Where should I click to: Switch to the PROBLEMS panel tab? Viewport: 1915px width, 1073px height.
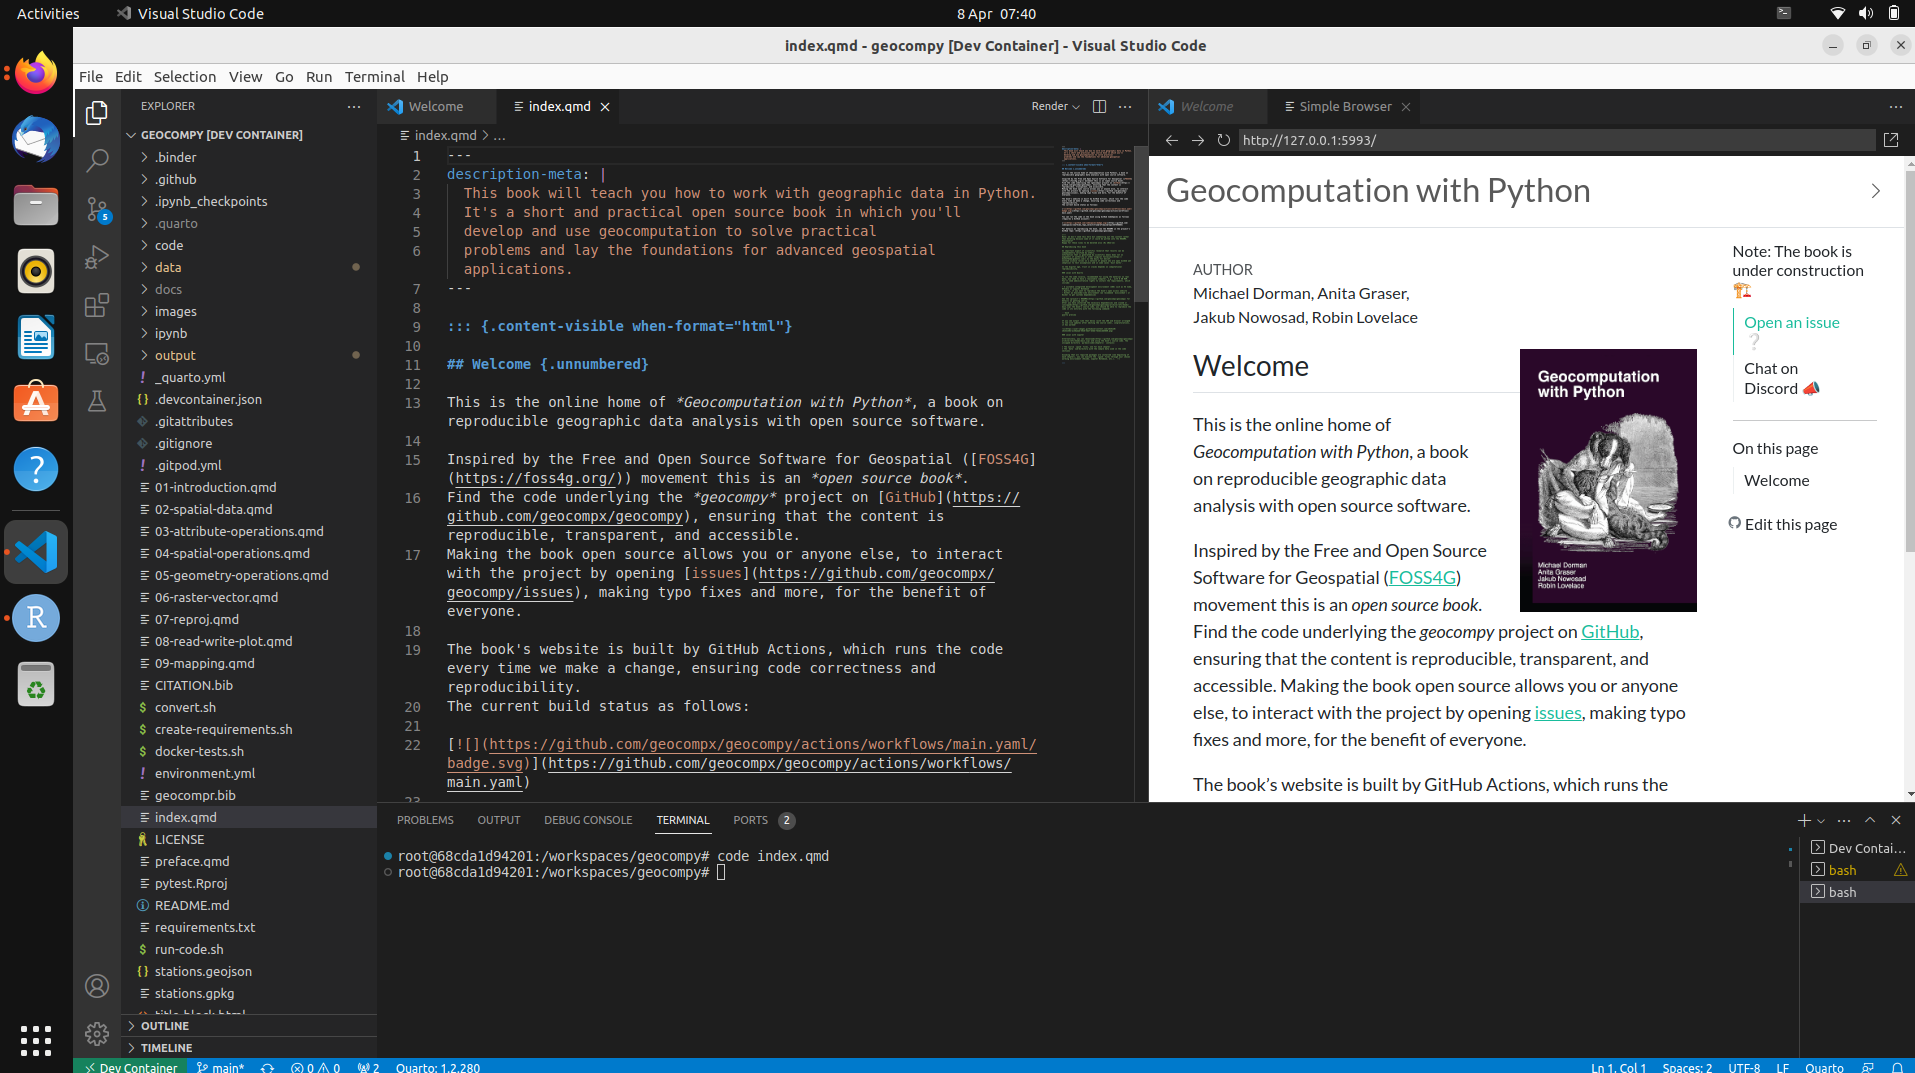click(425, 820)
